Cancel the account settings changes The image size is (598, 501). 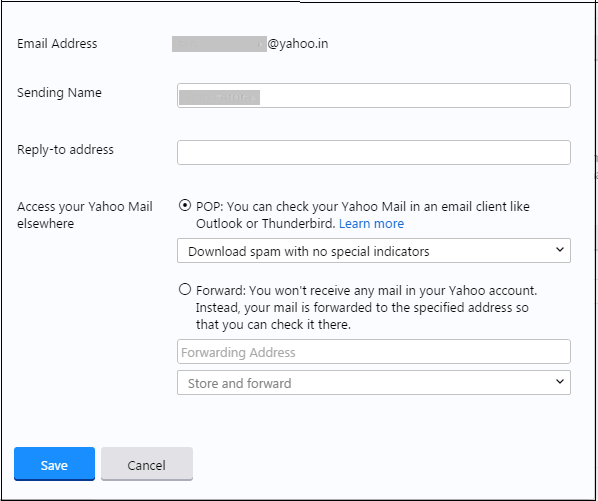pos(147,464)
